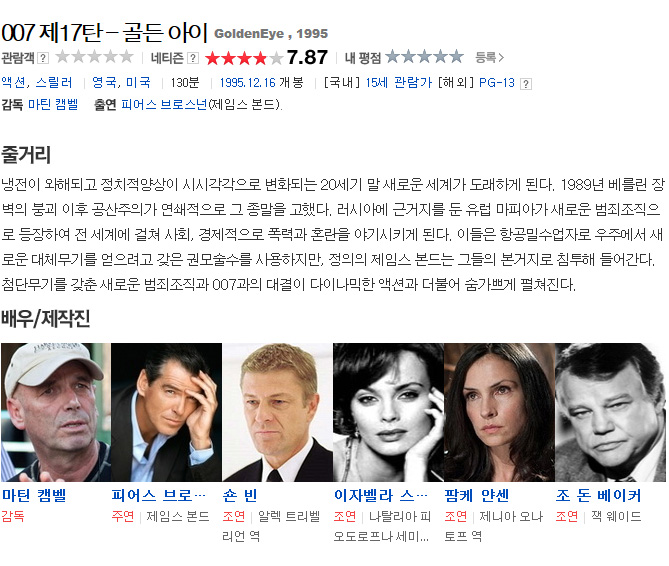Open the 1995.12.16 release date link

(247, 83)
